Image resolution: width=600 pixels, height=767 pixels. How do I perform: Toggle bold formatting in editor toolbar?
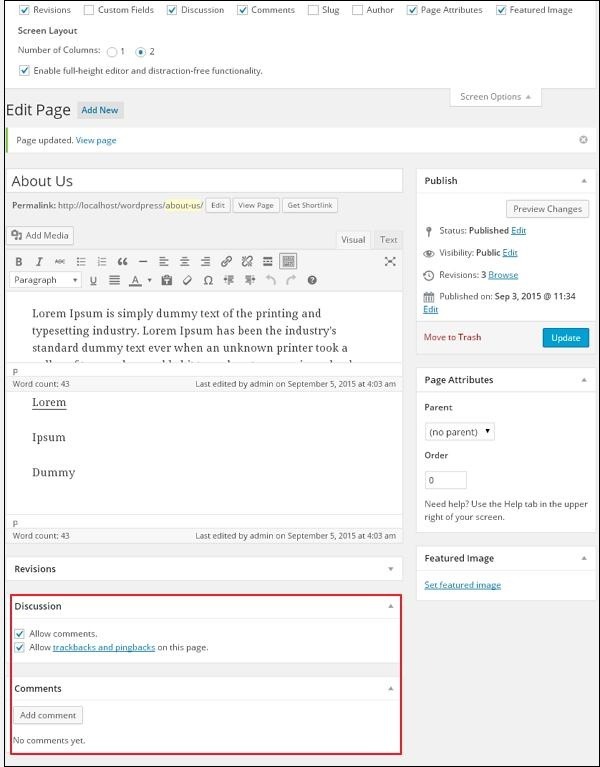(19, 261)
